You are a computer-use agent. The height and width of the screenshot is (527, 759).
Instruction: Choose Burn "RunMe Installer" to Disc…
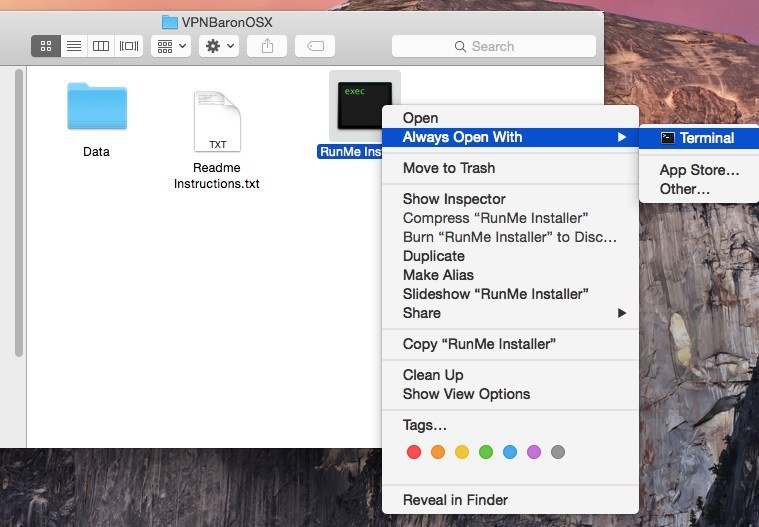[510, 237]
